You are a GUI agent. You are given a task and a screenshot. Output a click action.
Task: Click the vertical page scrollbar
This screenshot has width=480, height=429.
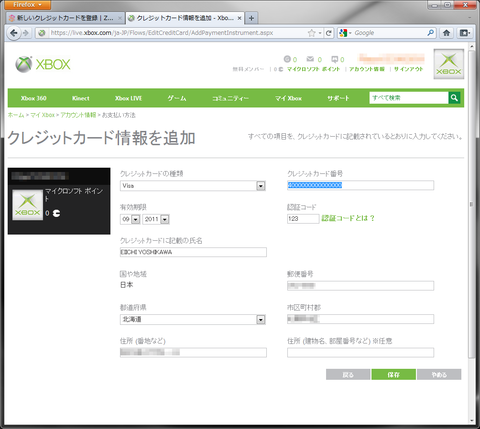(471, 205)
